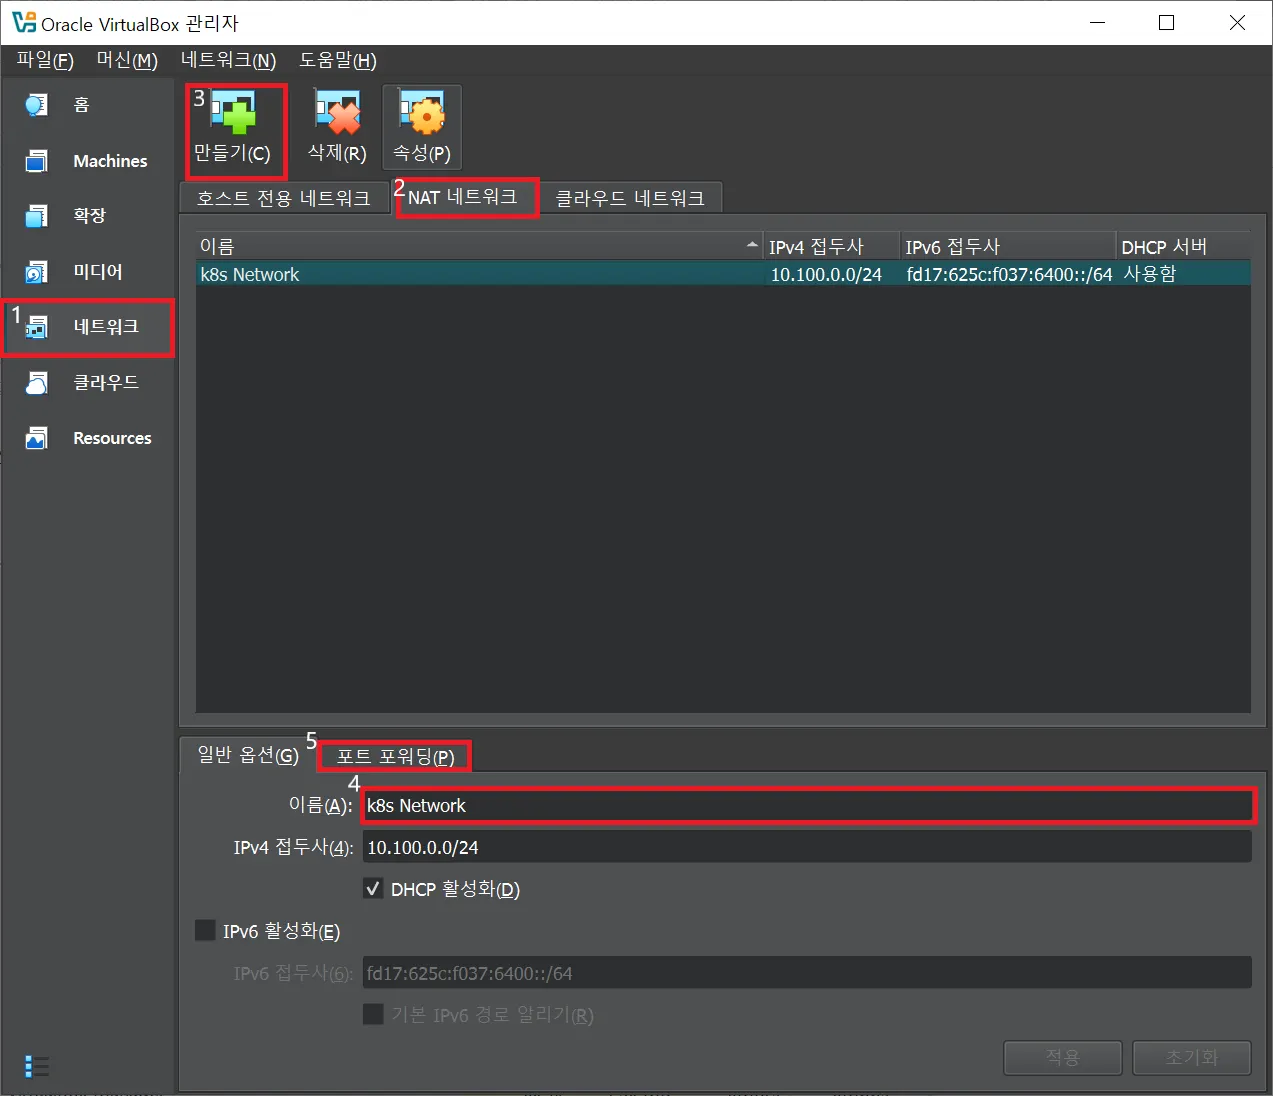Open the Home (홈) sidebar item
Viewport: 1273px width, 1096px height.
pos(88,105)
